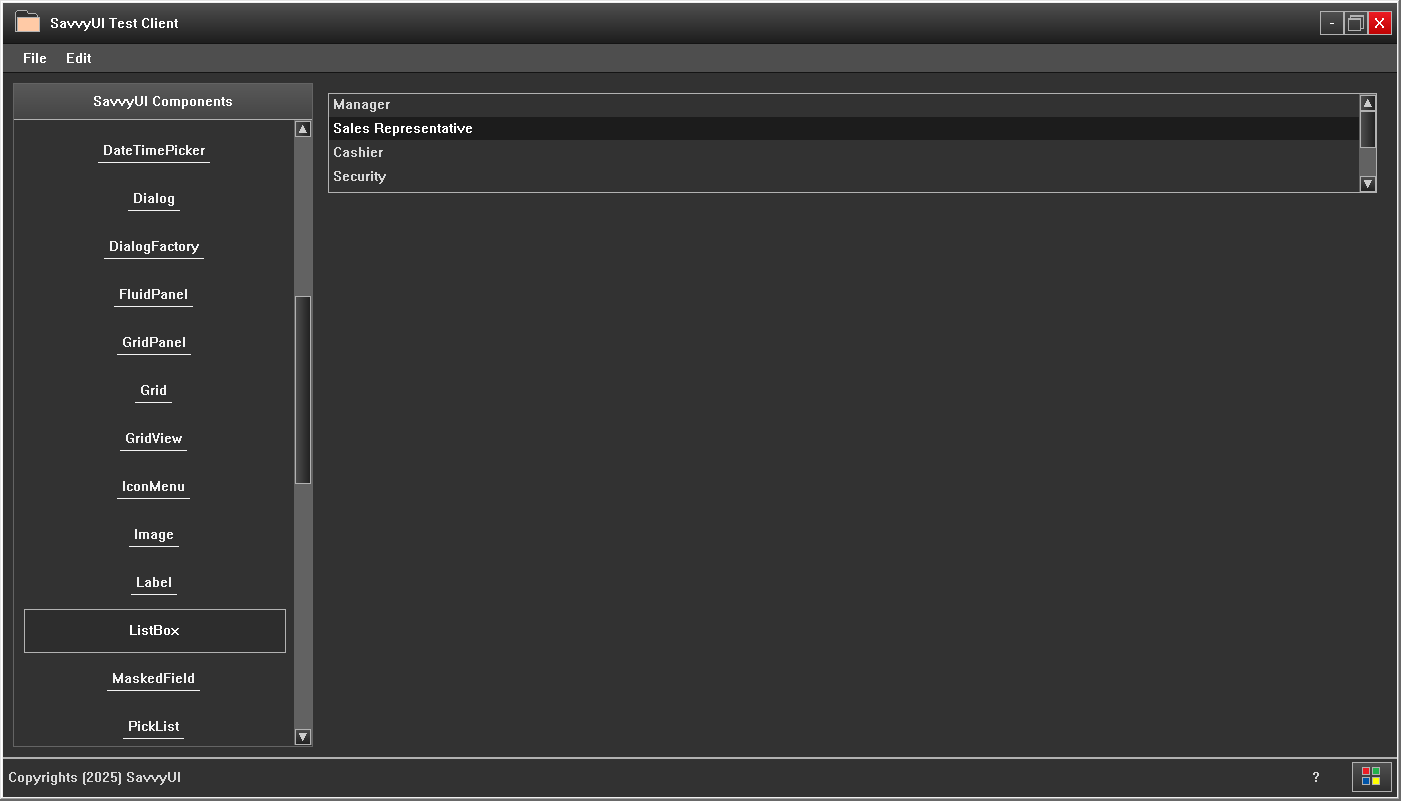Open the DateTimePicker component
The width and height of the screenshot is (1401, 801).
(x=153, y=150)
